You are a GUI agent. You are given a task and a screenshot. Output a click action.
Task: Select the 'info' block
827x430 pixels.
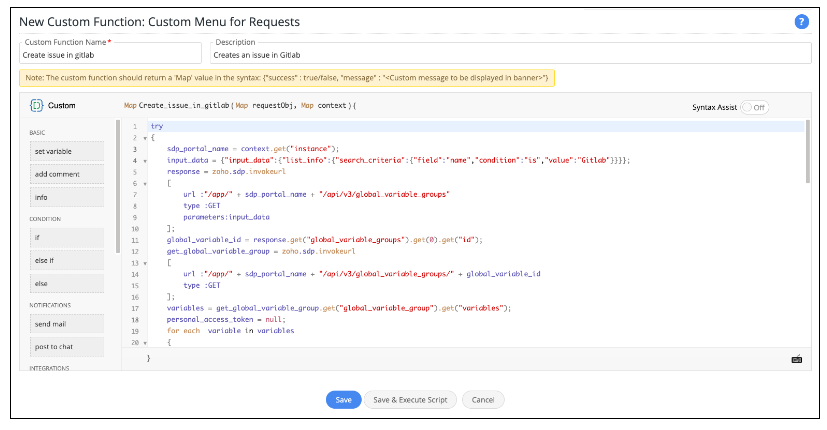point(67,197)
